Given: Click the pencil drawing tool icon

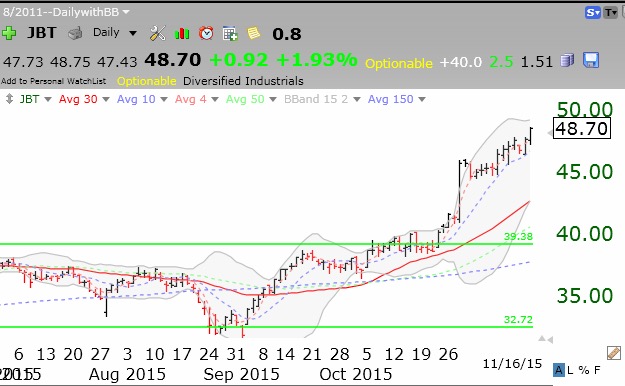Looking at the screenshot, I should tap(614, 353).
